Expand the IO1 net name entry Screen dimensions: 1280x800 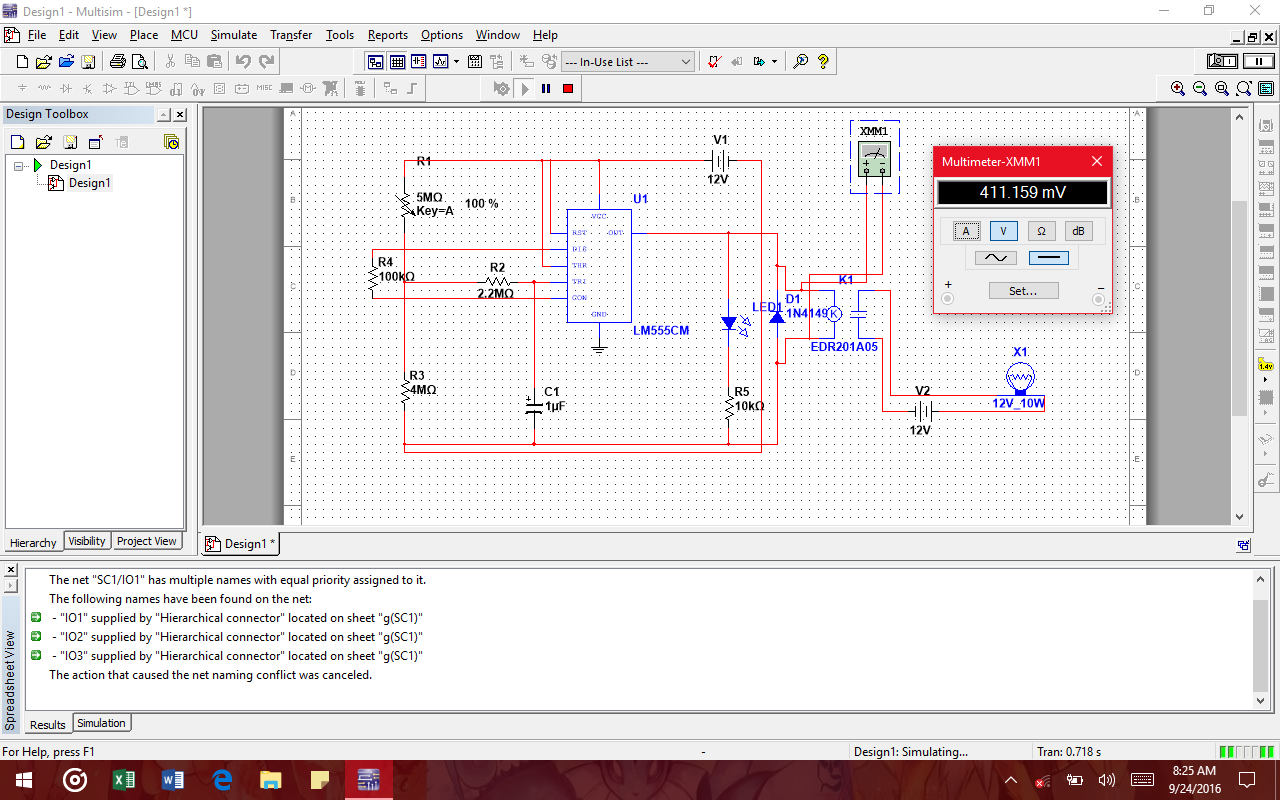[x=36, y=618]
